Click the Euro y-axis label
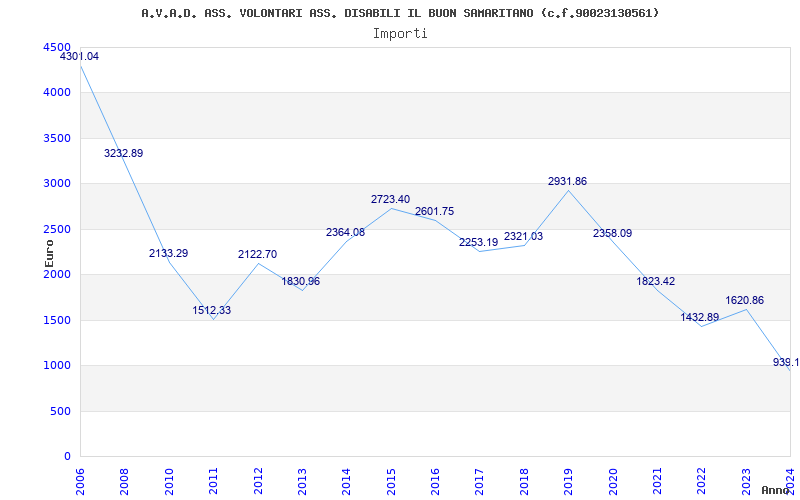This screenshot has height=500, width=800. [x=49, y=253]
